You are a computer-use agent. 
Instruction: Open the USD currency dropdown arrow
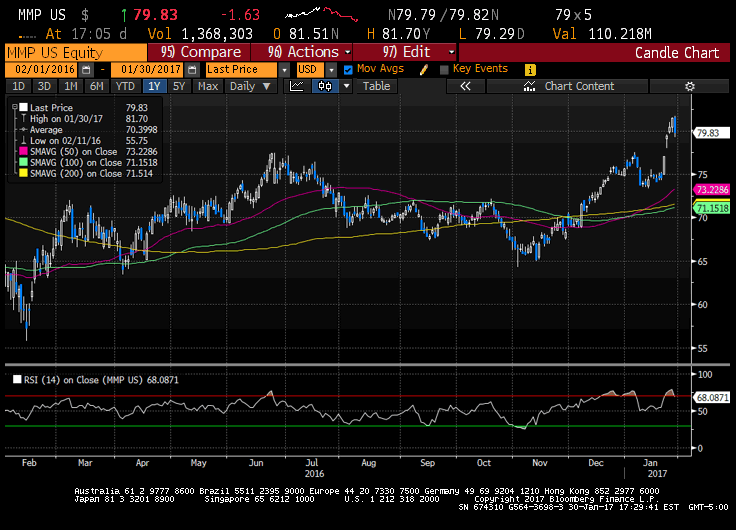331,70
